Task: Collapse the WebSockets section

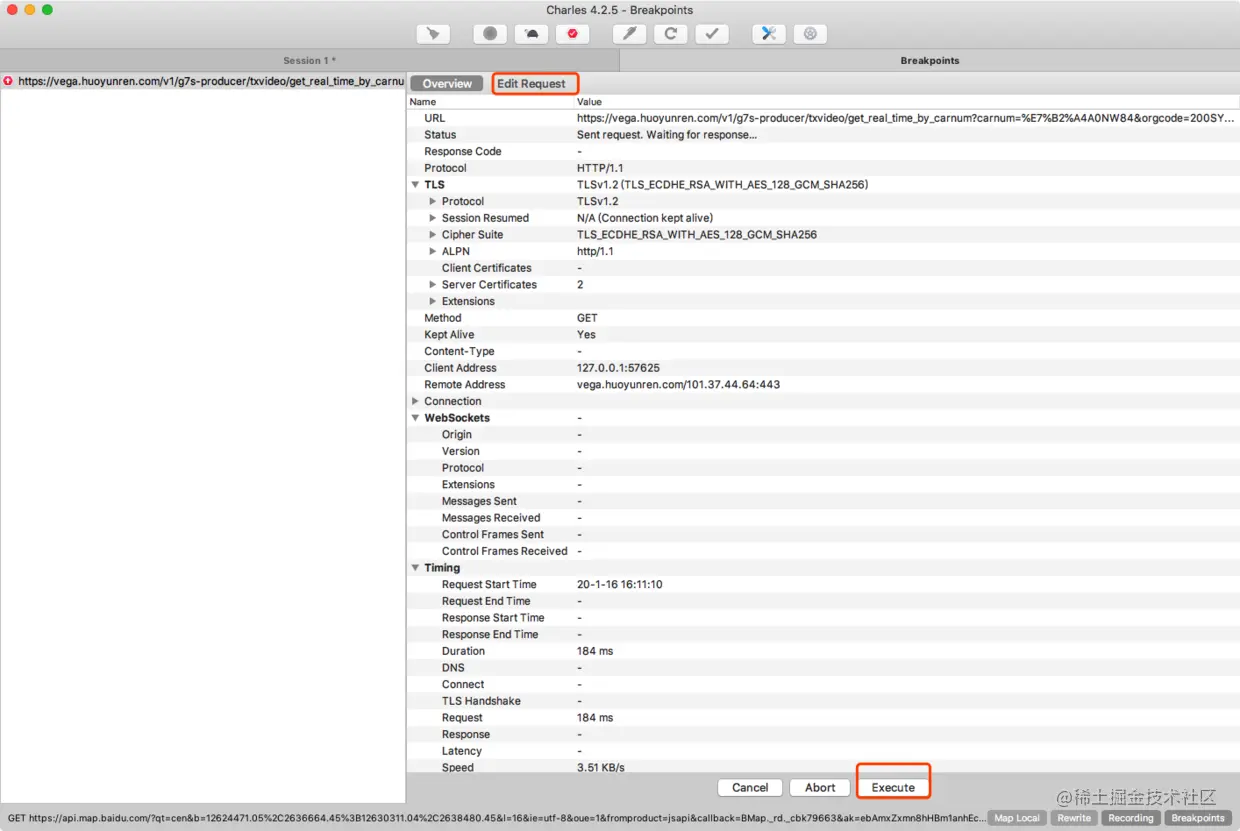Action: (x=415, y=418)
